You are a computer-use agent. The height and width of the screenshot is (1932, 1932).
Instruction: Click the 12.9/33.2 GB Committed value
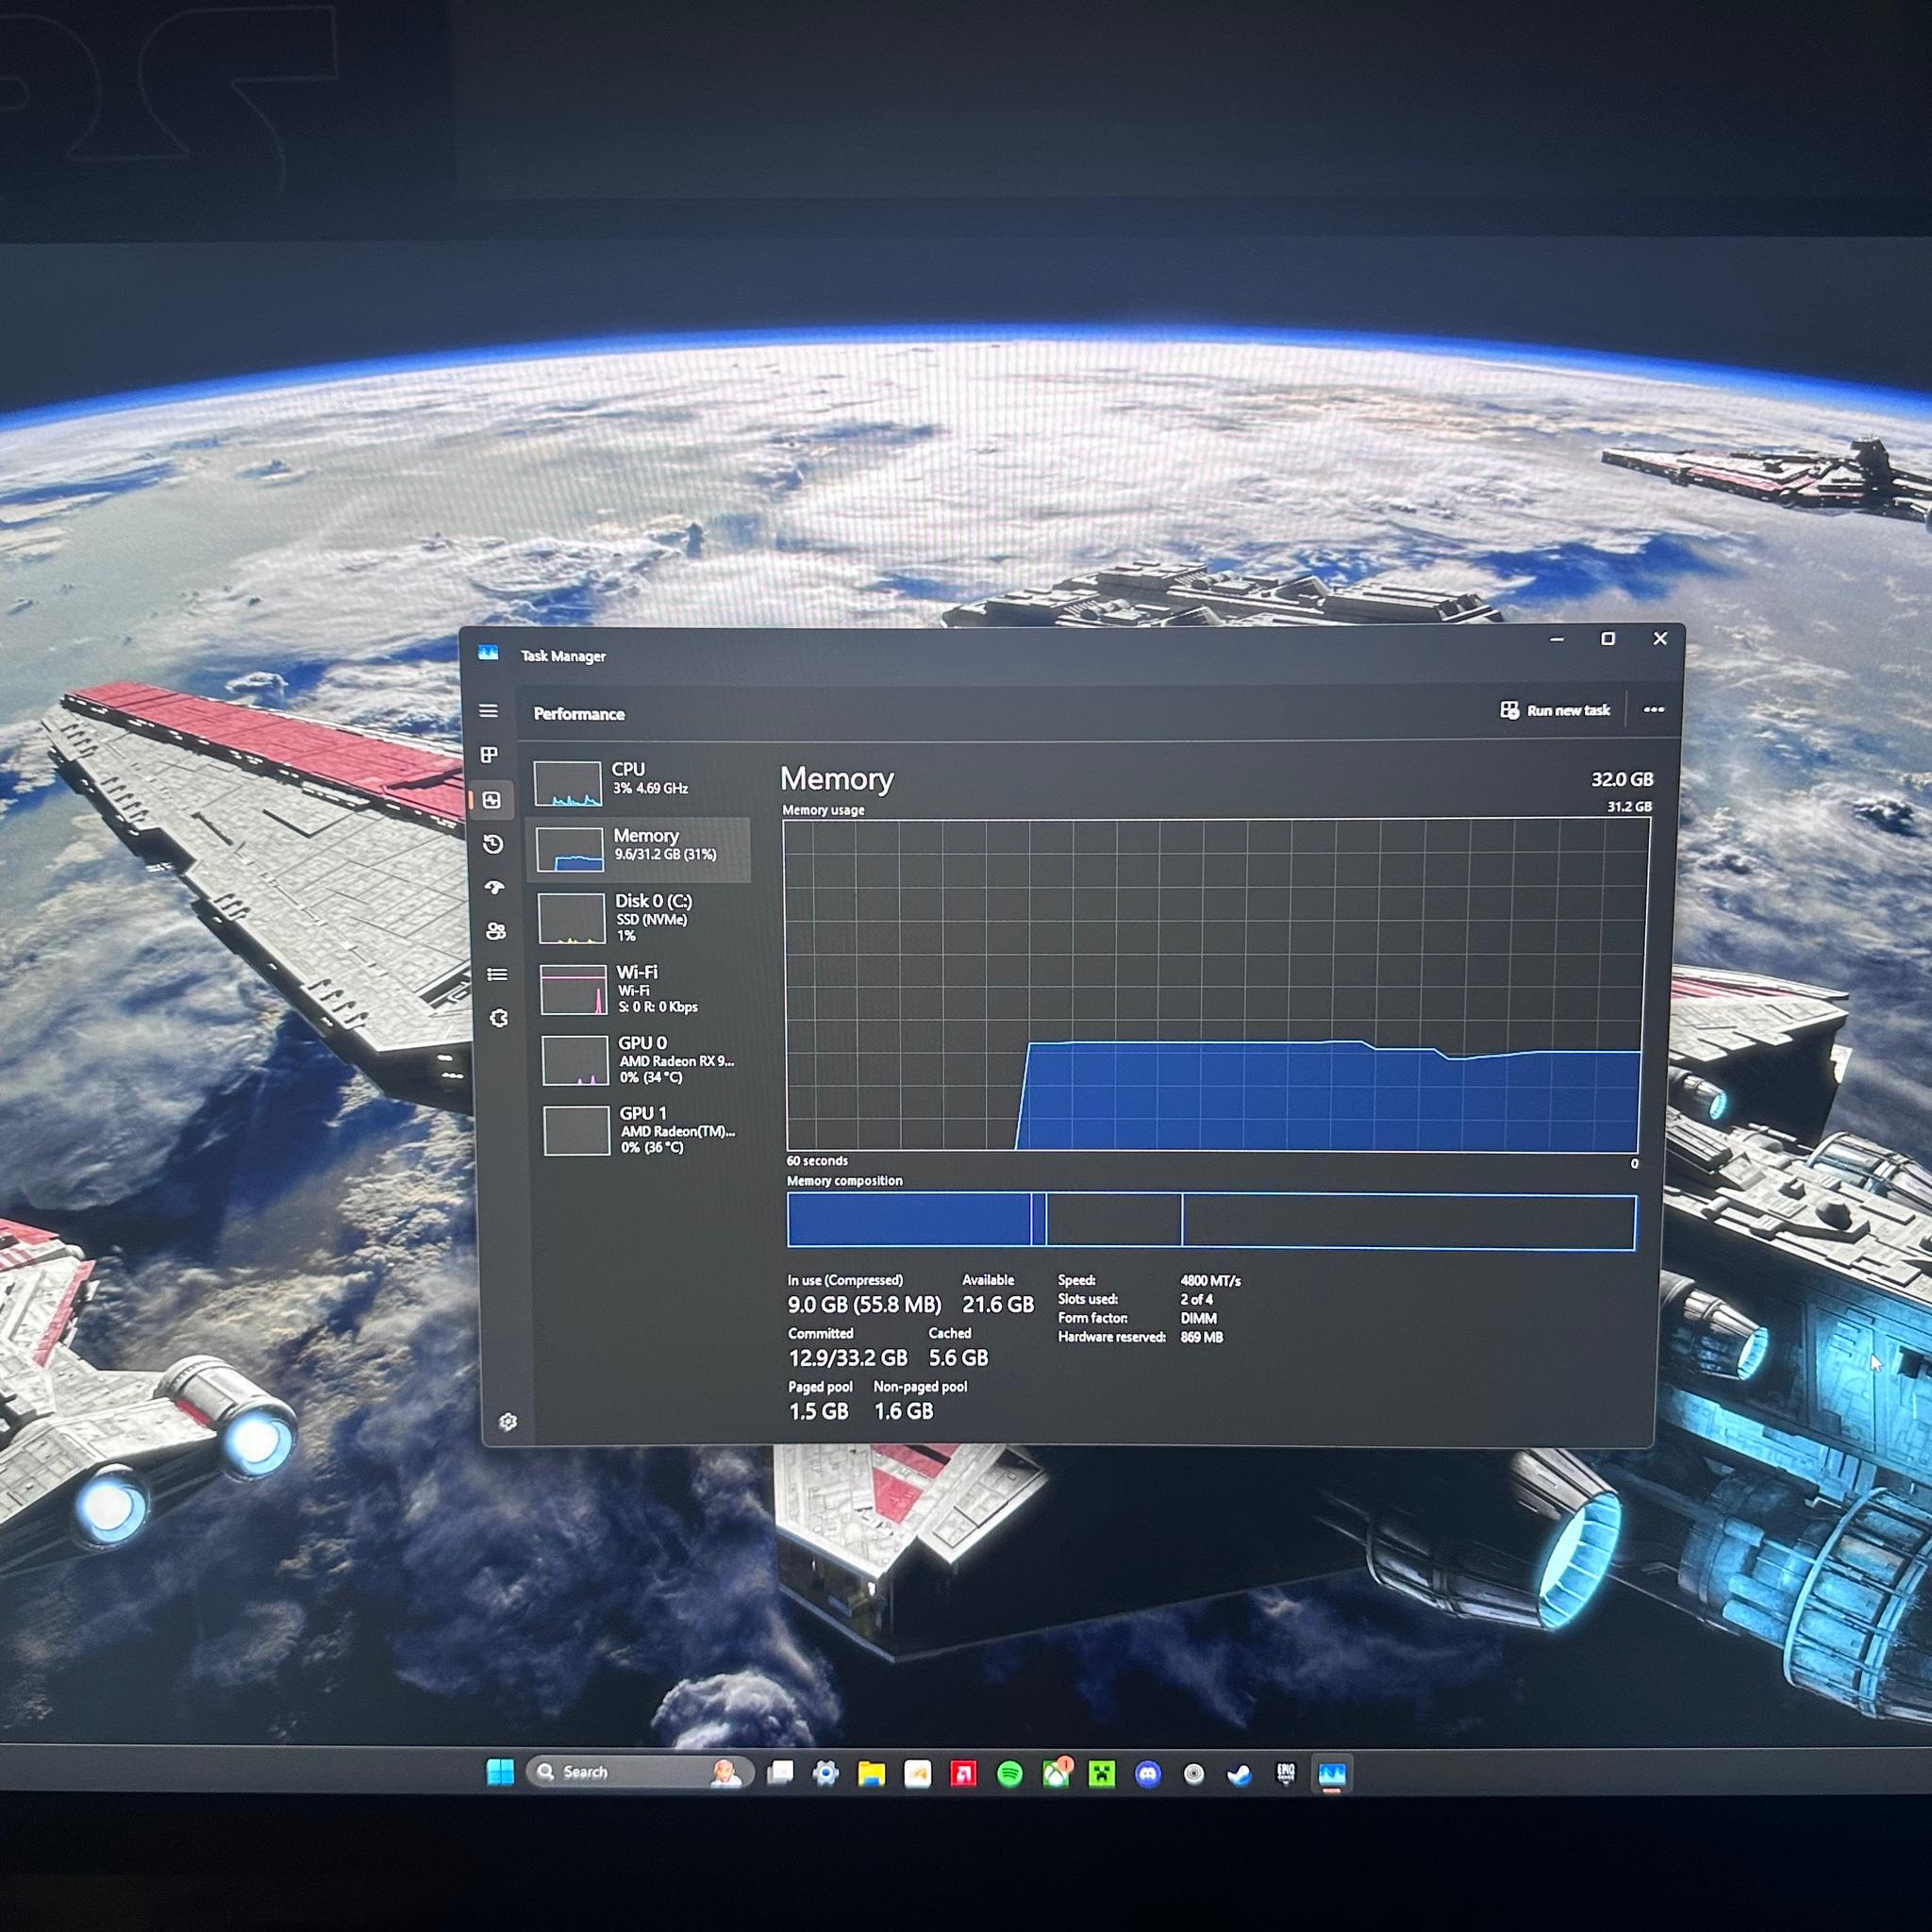coord(848,1358)
